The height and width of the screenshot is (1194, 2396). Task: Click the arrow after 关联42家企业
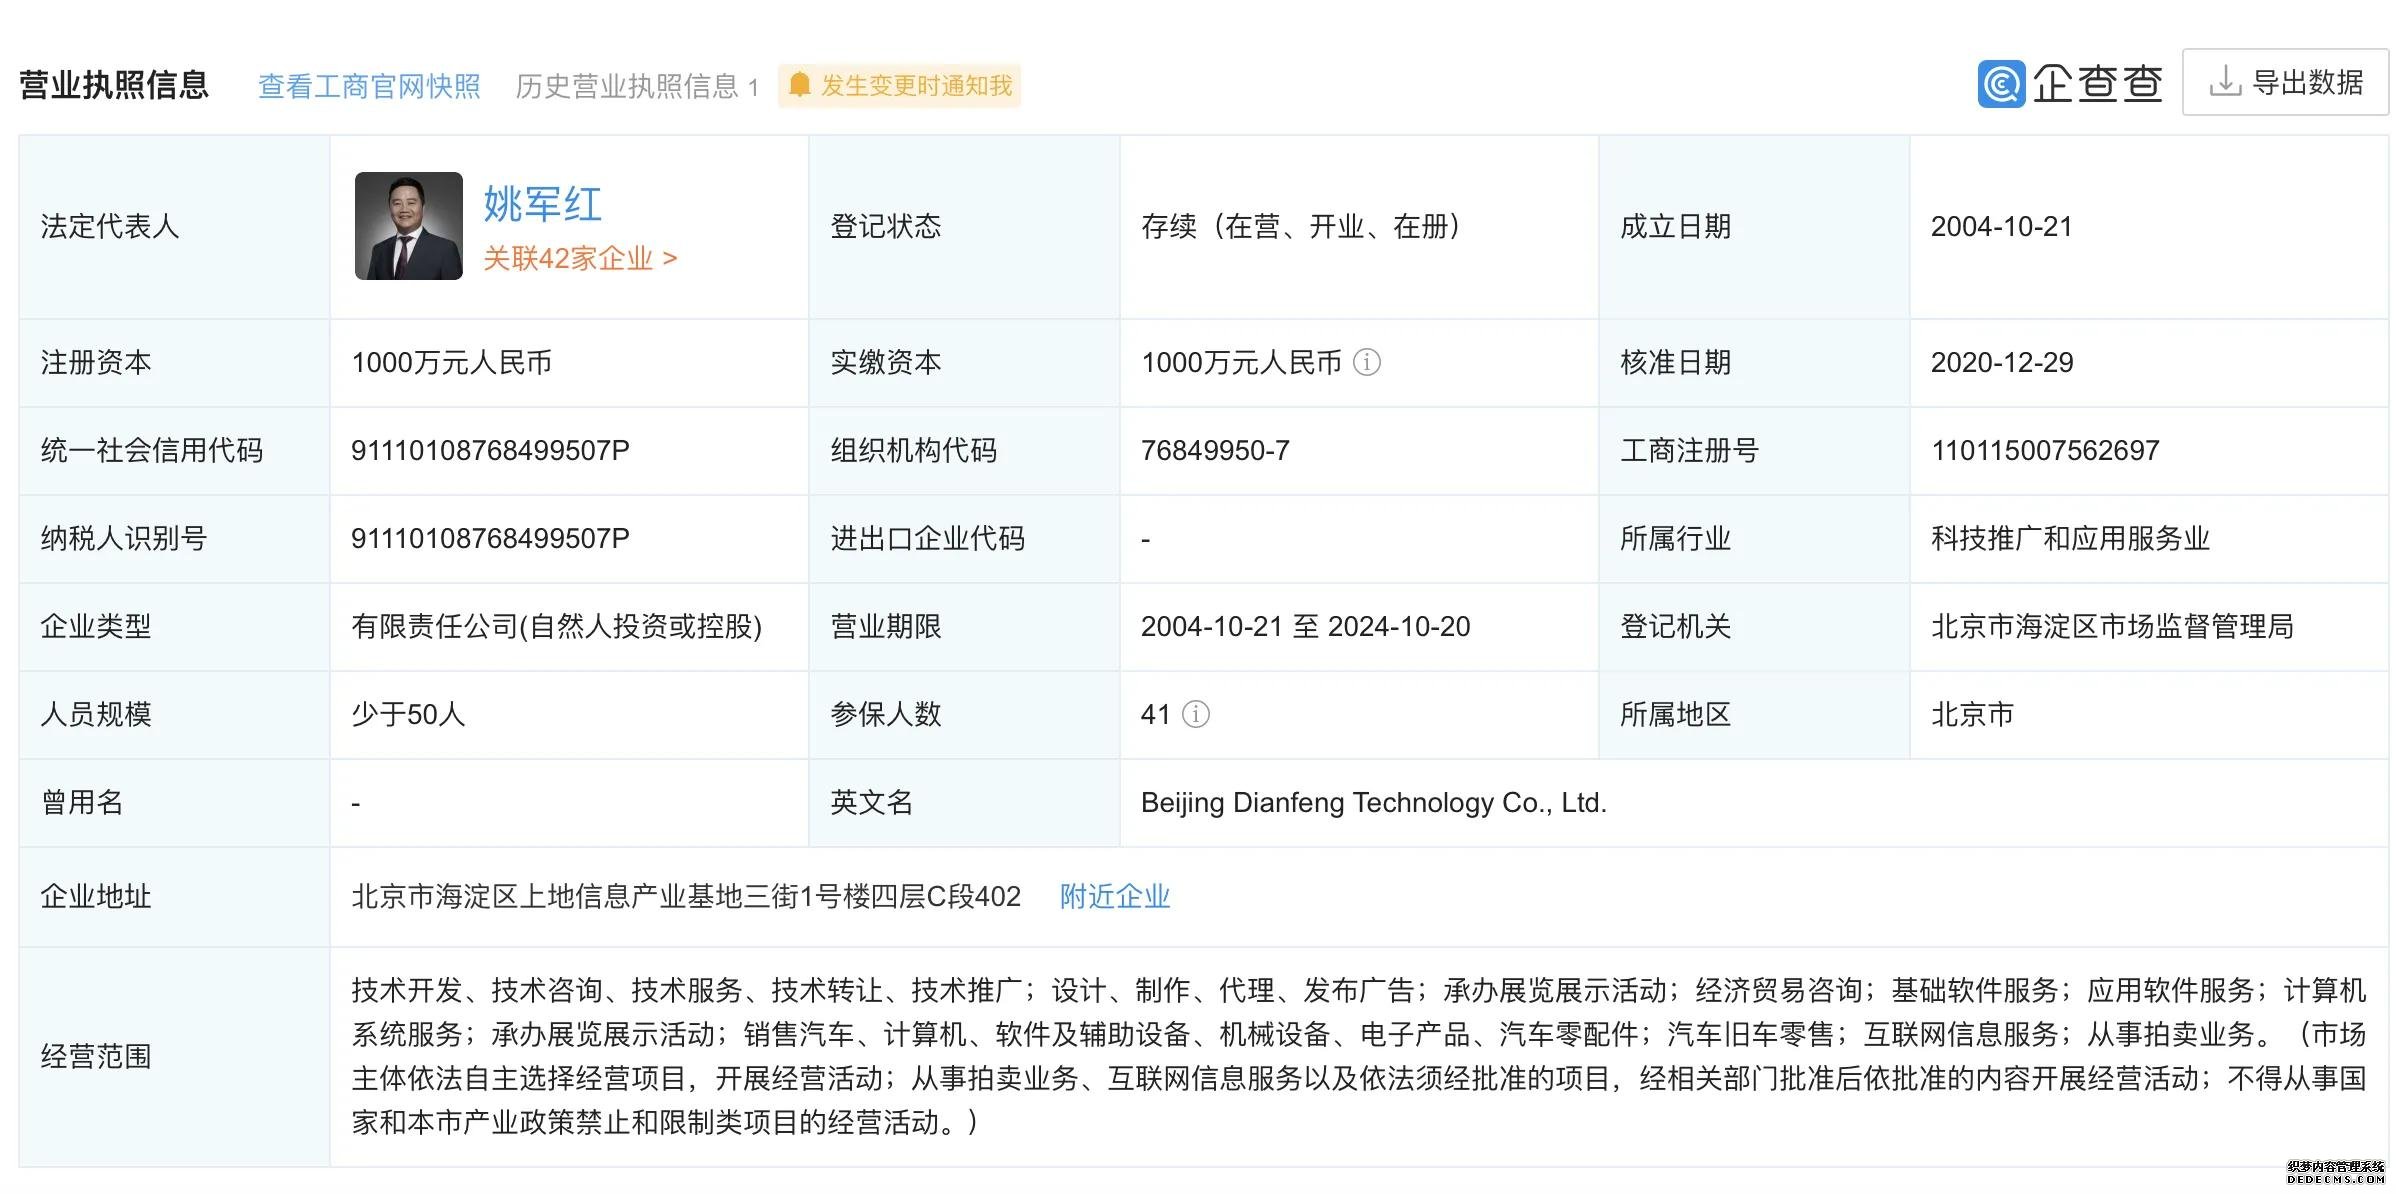pyautogui.click(x=671, y=259)
